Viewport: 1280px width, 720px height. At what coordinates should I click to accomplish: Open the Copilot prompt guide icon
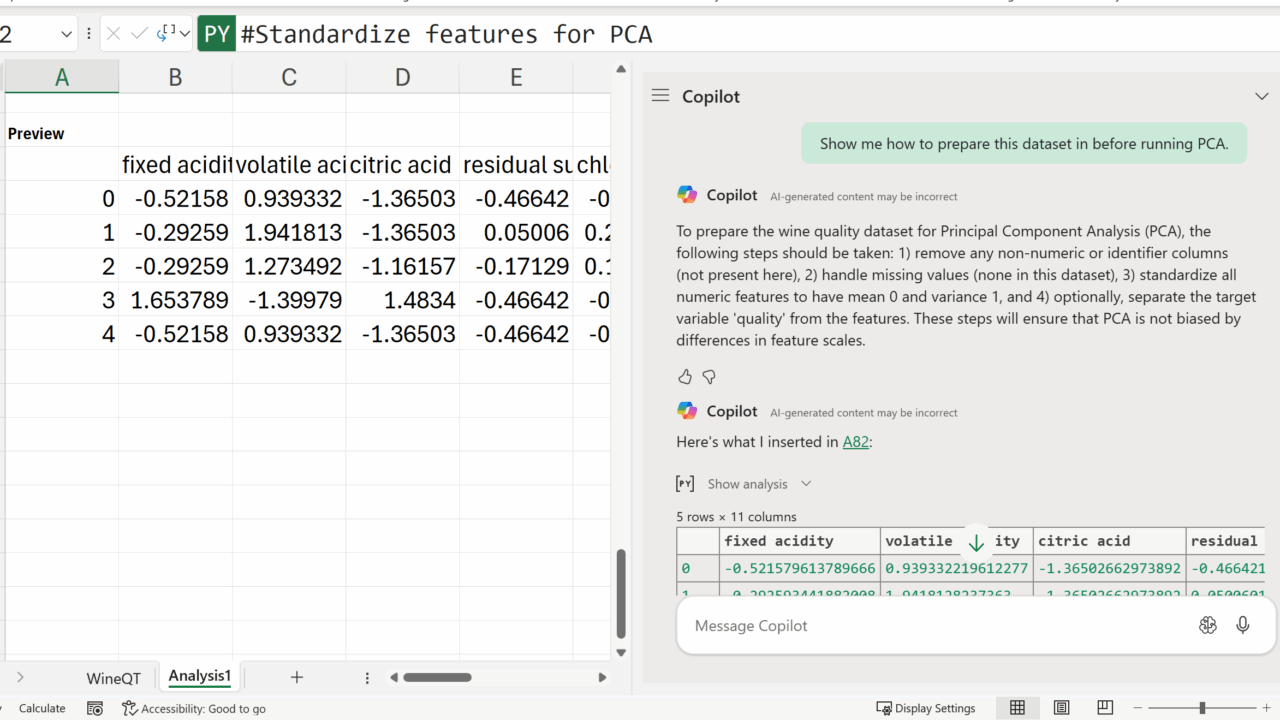tap(1207, 625)
